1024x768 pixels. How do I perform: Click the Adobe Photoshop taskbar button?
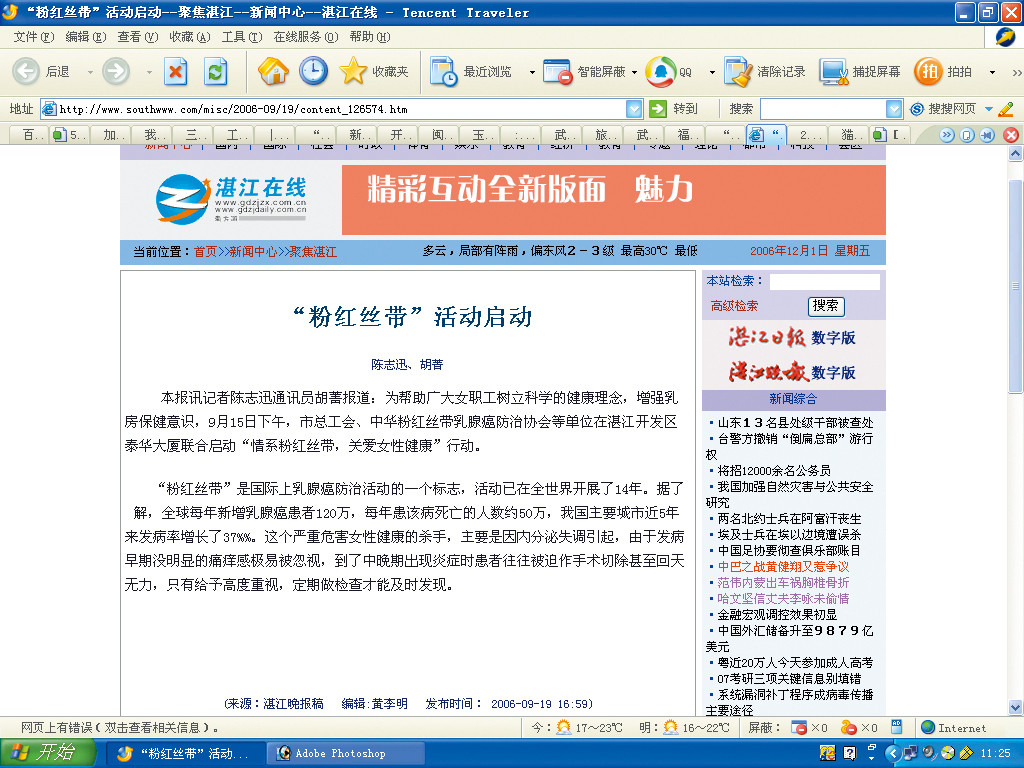[345, 753]
